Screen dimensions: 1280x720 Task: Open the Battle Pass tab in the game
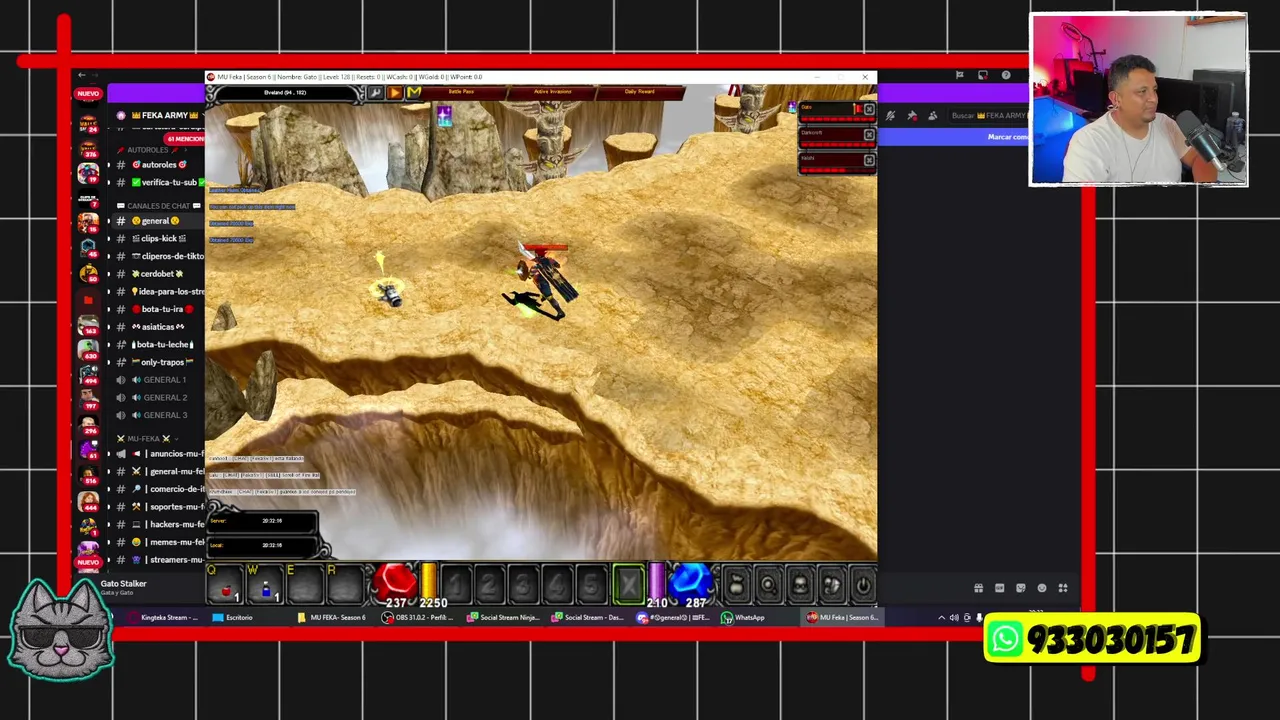coord(461,92)
